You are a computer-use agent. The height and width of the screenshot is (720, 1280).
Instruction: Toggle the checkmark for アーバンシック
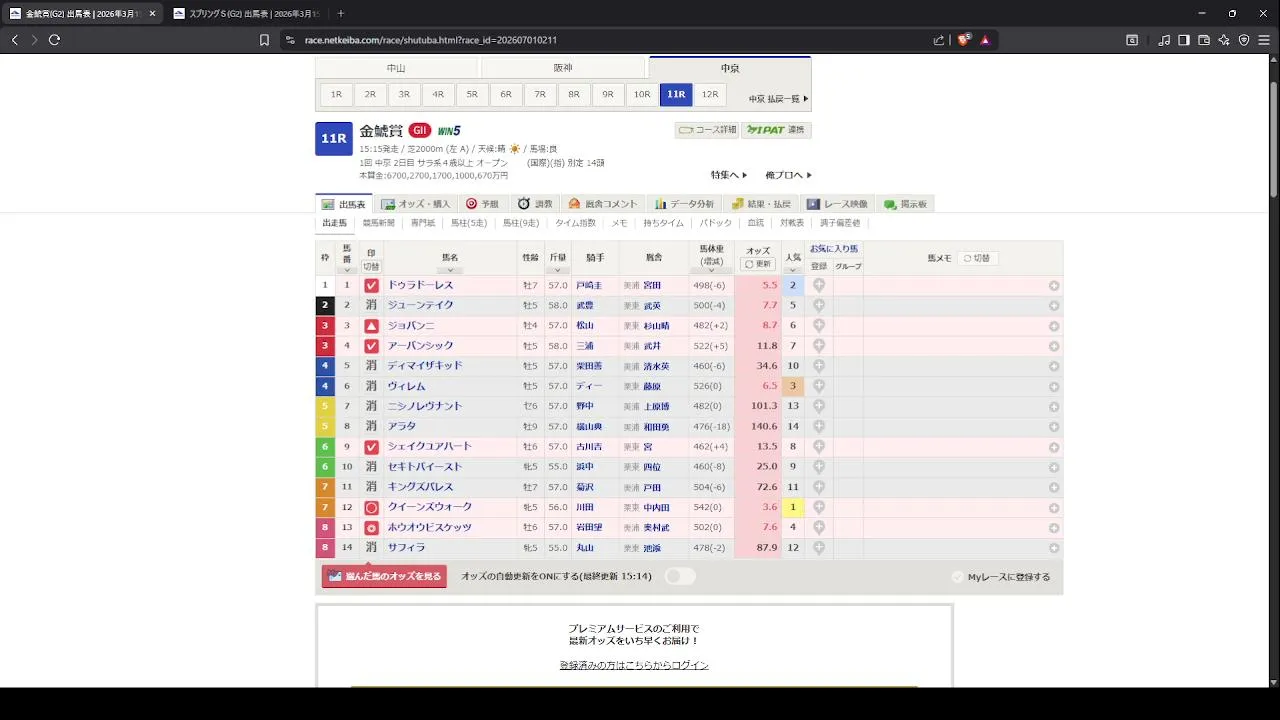click(x=371, y=346)
